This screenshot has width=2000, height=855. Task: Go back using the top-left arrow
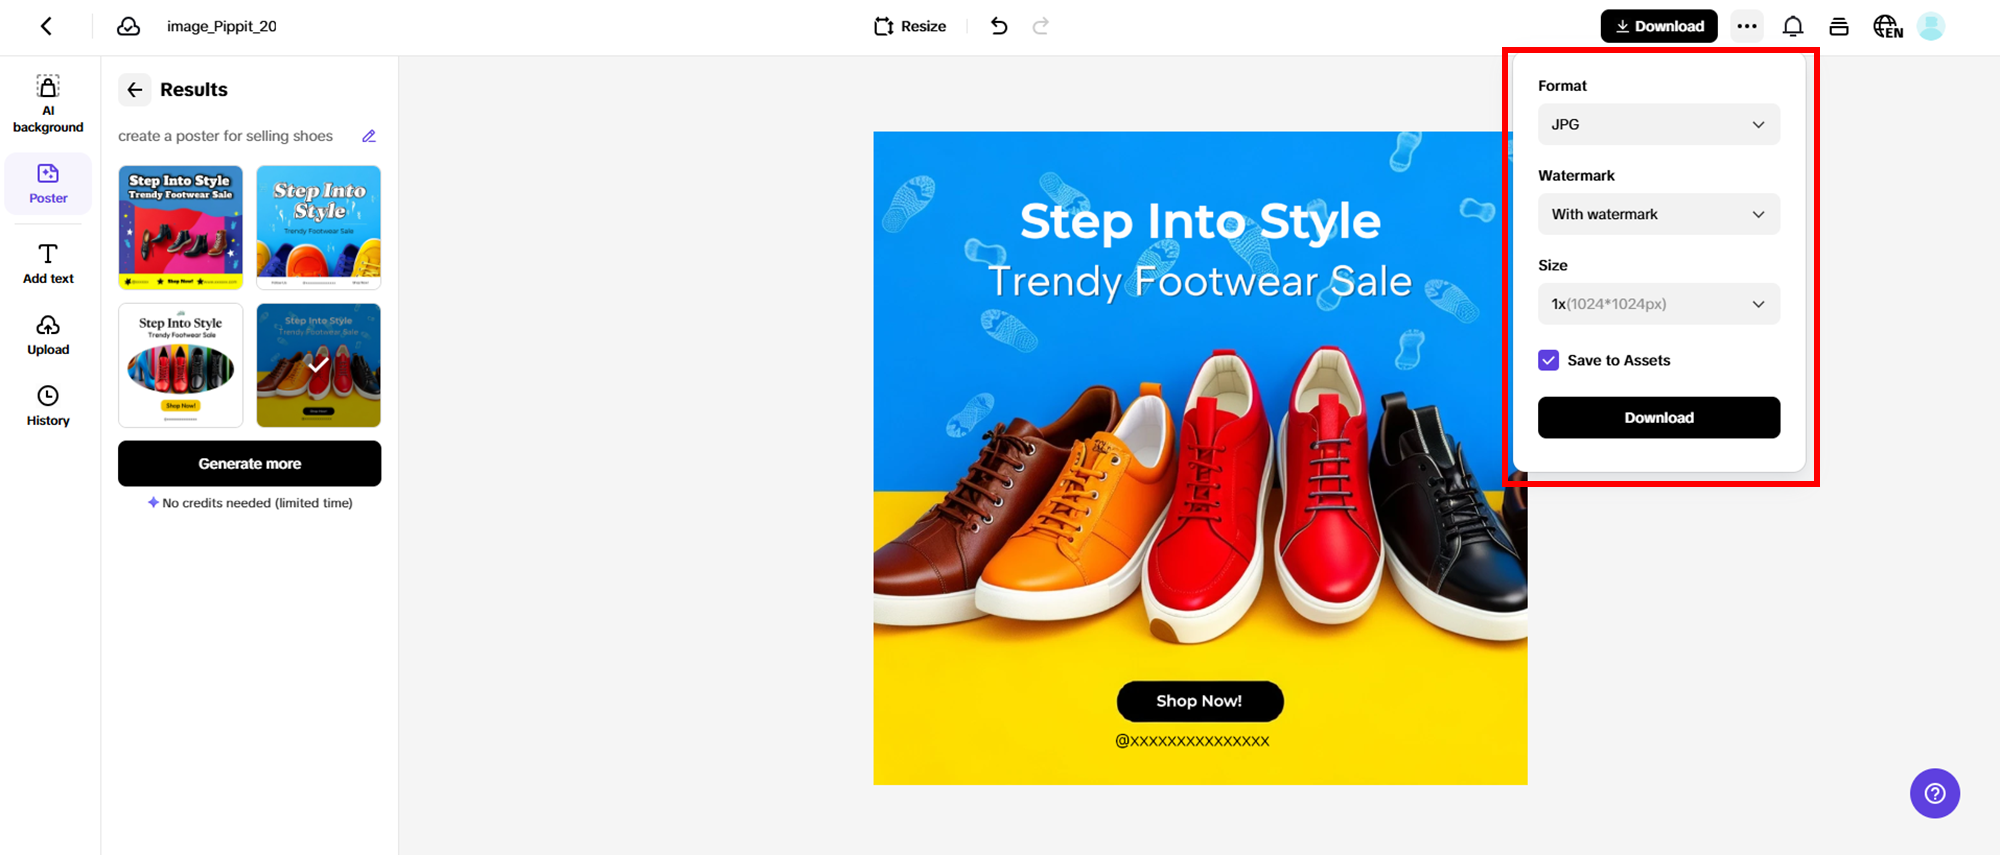tap(46, 27)
